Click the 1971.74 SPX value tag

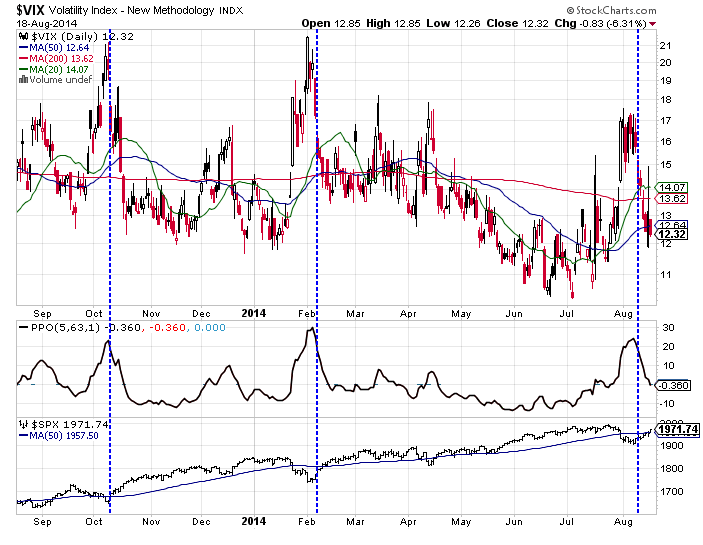675,428
